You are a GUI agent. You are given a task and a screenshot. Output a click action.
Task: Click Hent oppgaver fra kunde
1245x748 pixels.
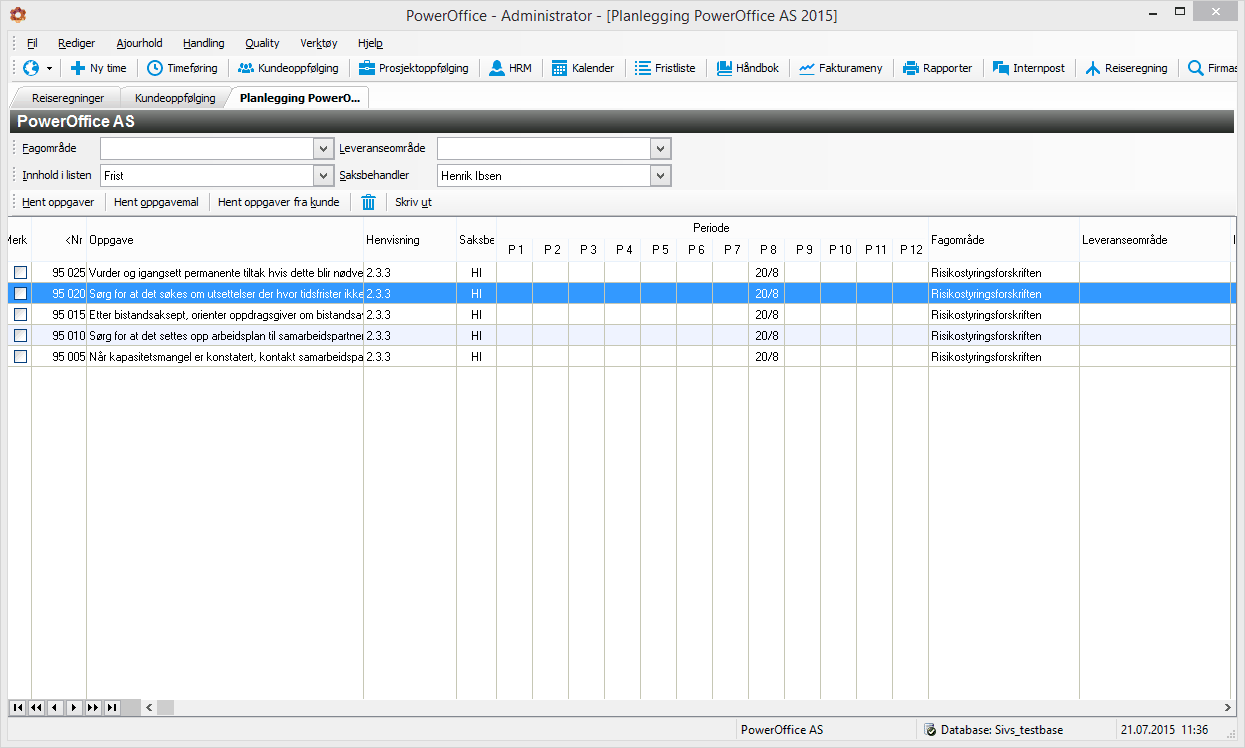(278, 202)
